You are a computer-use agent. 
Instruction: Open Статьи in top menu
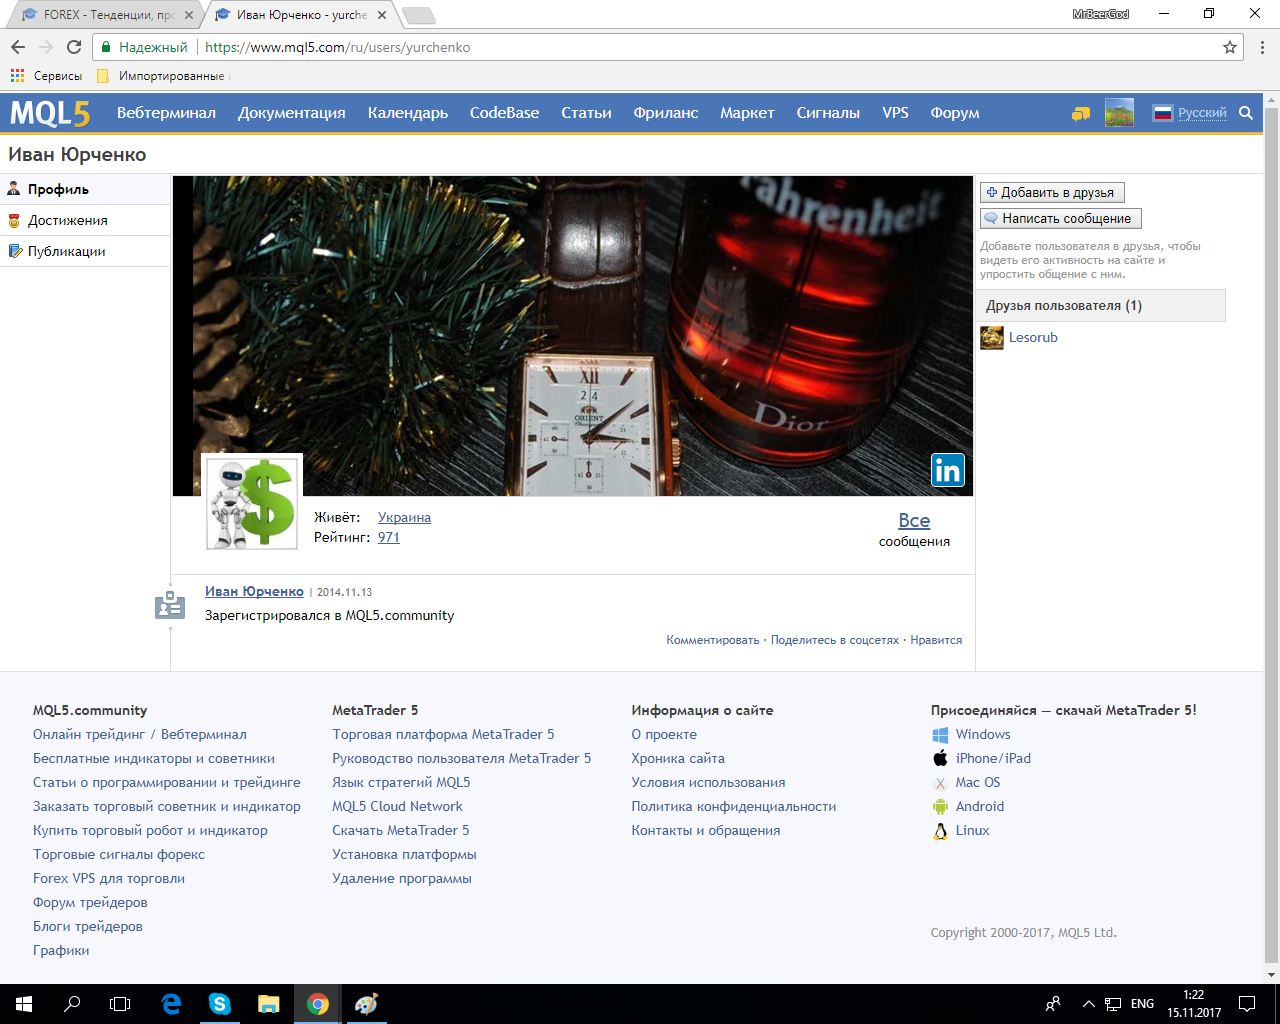[586, 113]
